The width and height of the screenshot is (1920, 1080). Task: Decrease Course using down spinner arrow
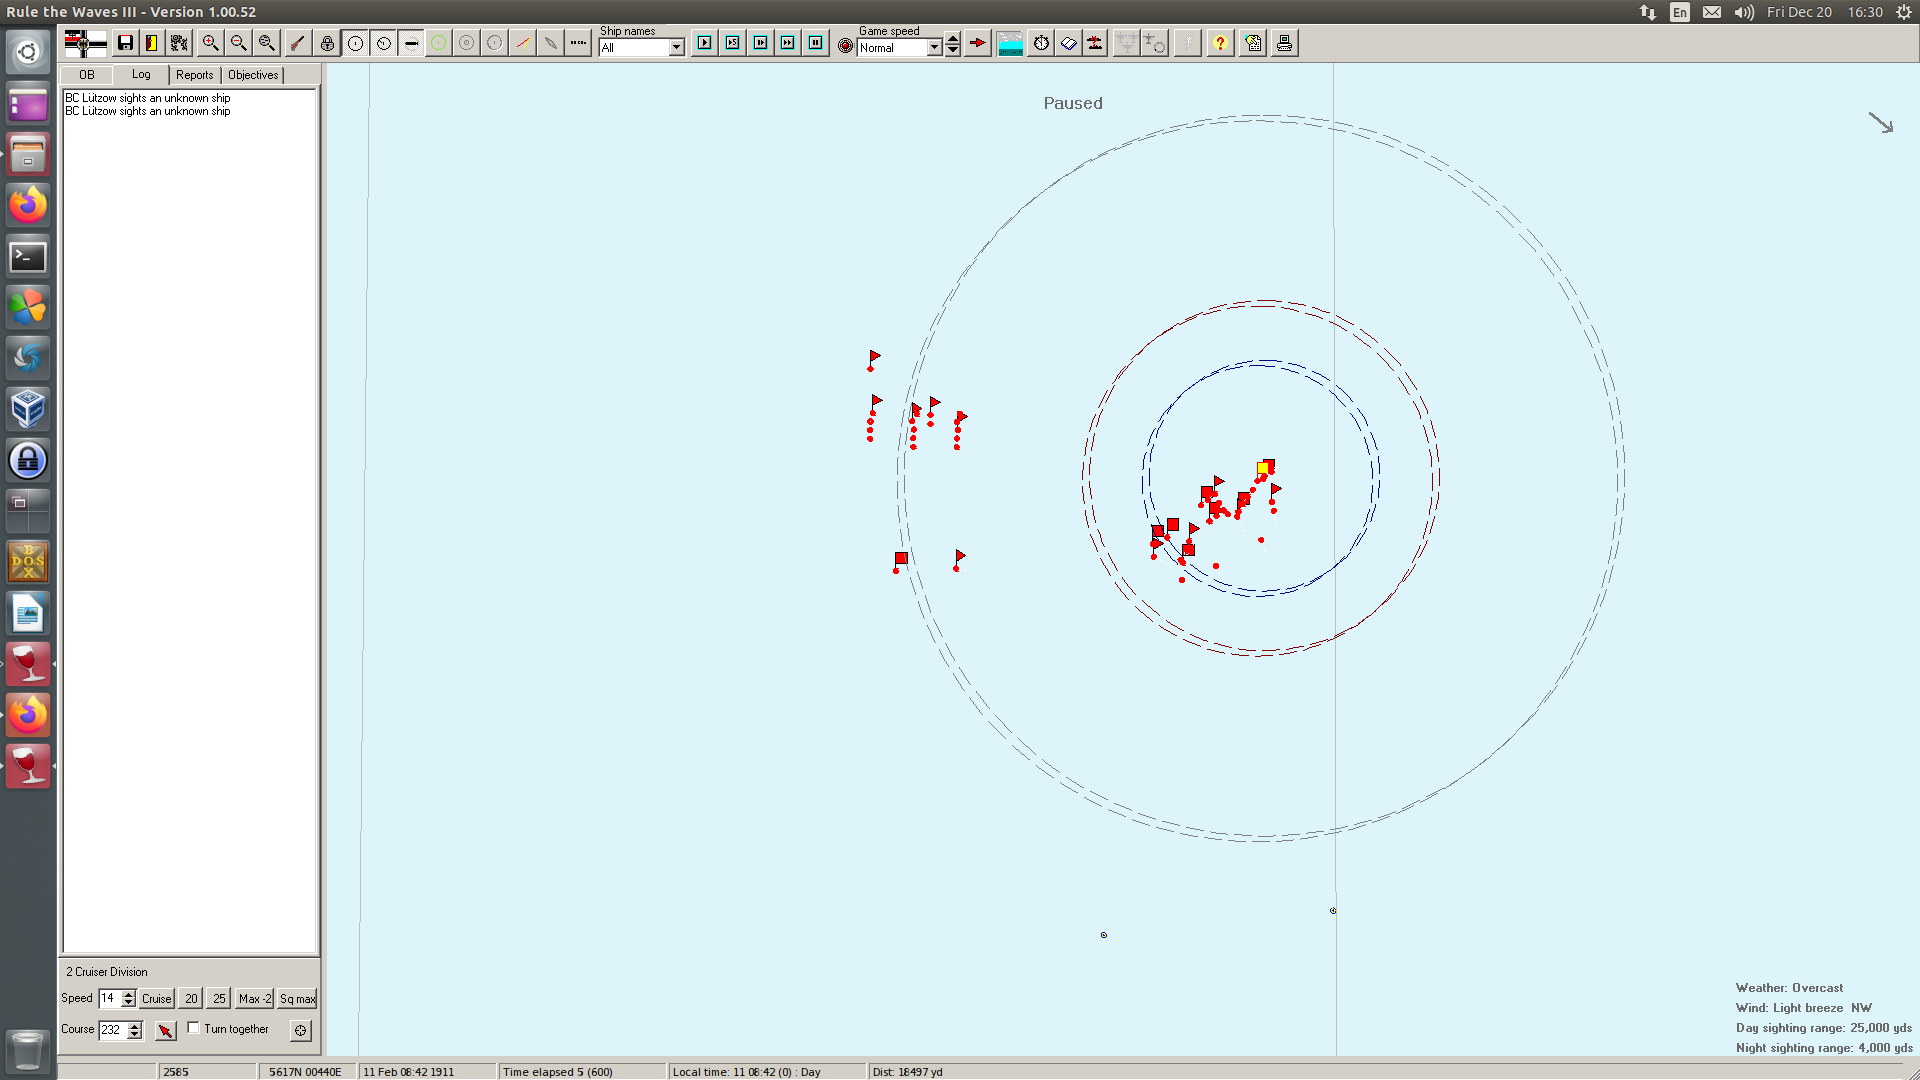point(135,1034)
